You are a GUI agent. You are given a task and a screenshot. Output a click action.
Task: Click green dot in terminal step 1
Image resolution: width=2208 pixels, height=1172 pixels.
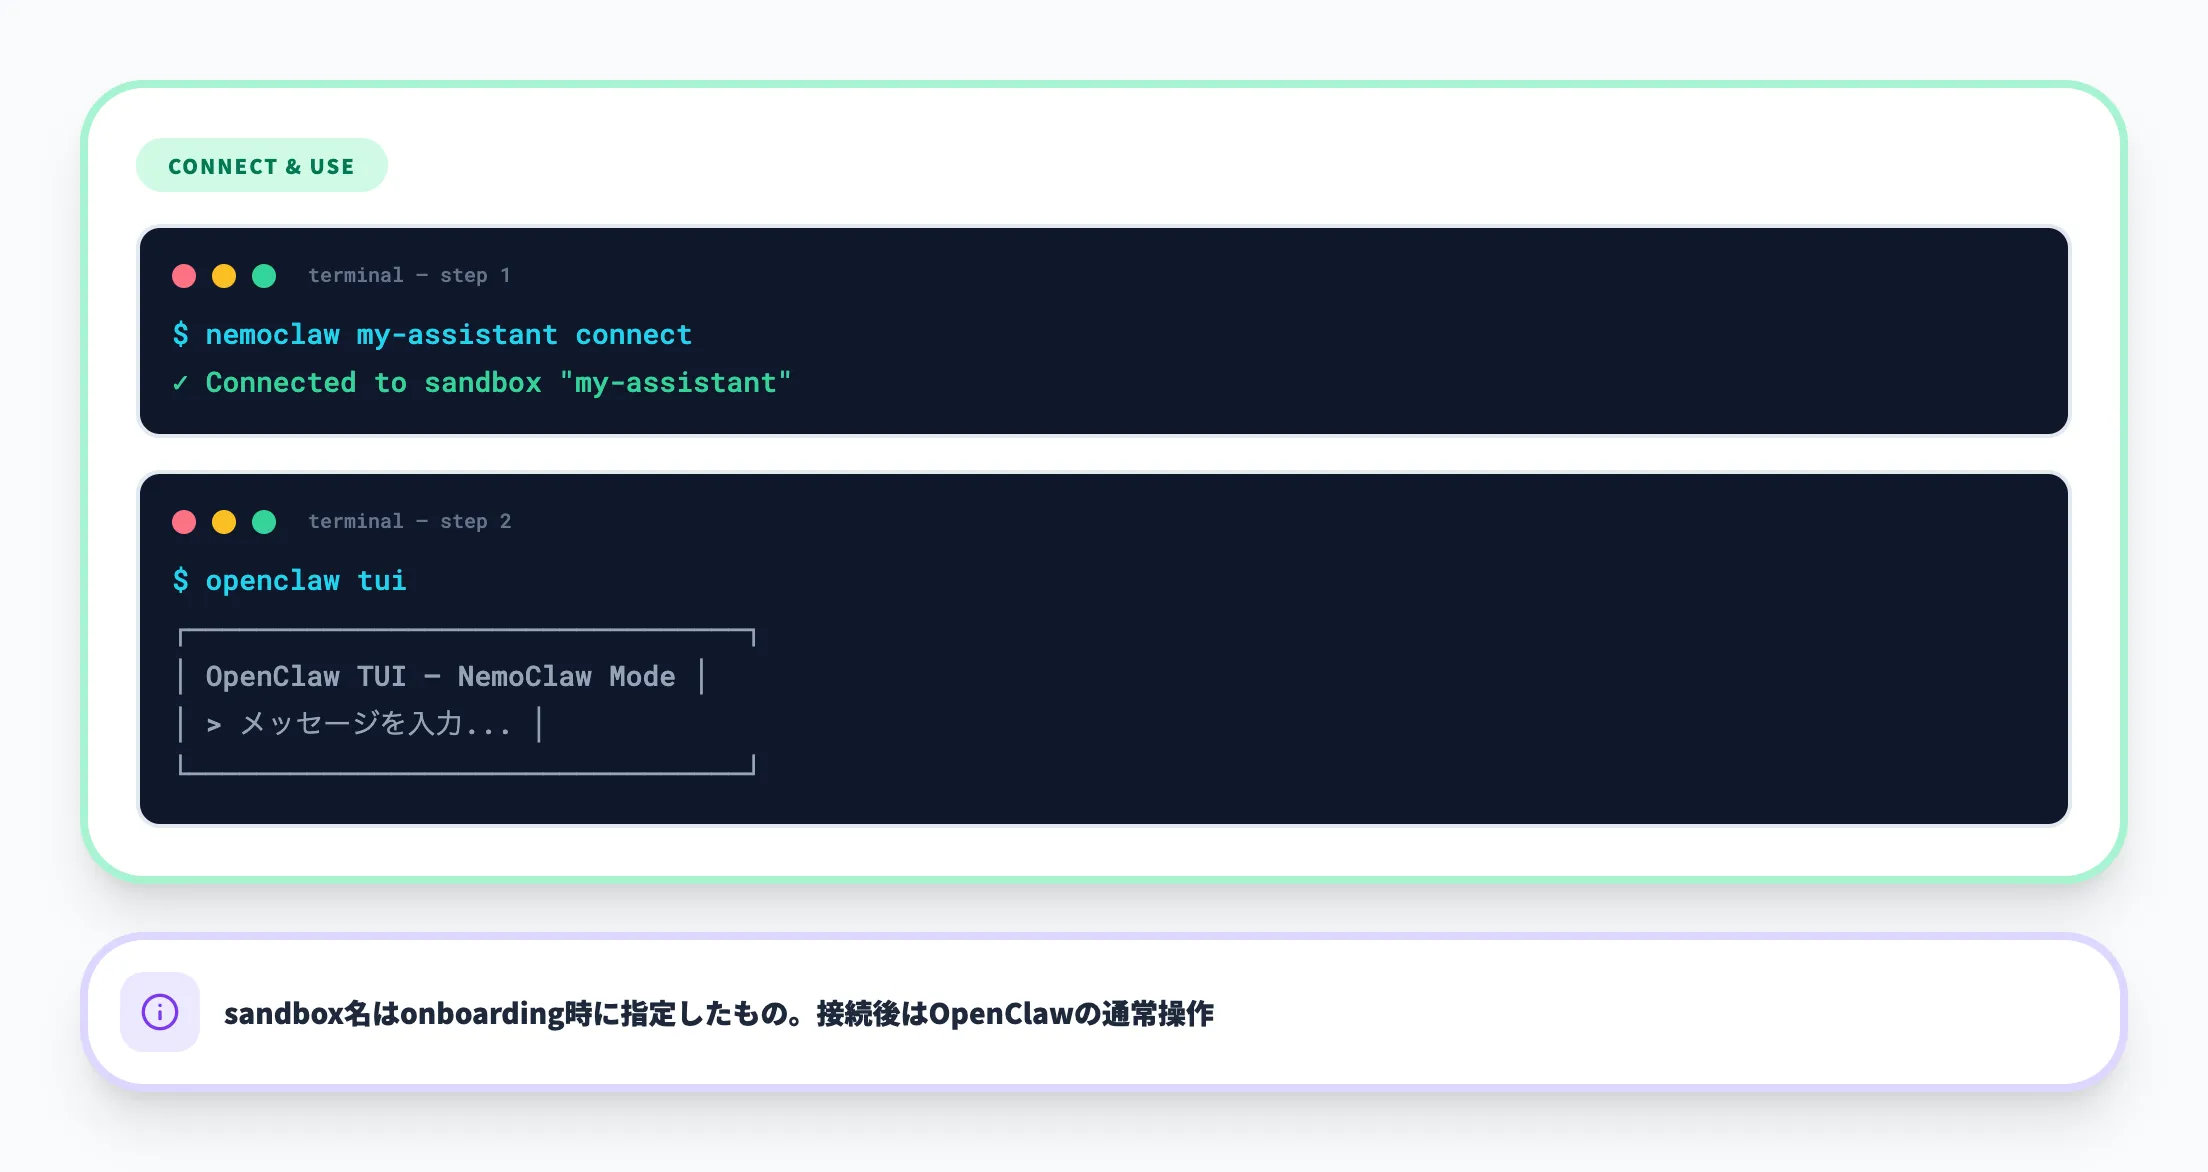click(x=264, y=276)
